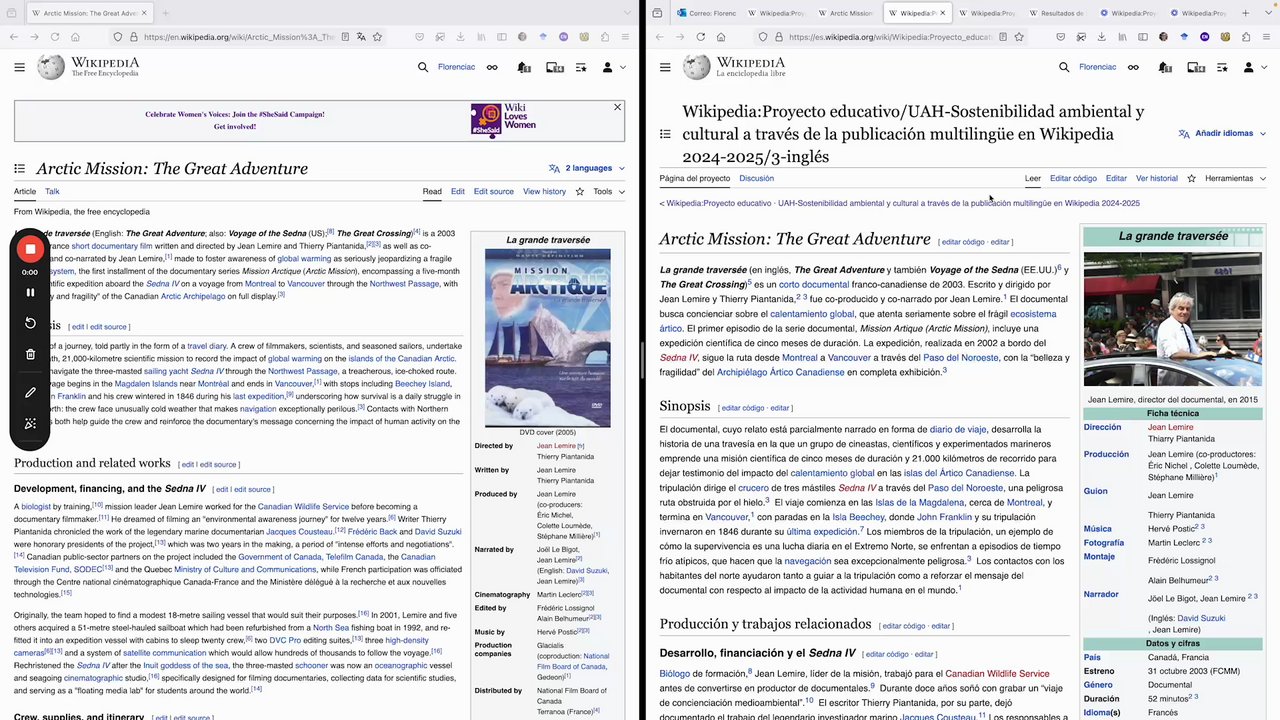The height and width of the screenshot is (720, 1280).
Task: Open the search icon on English Wikipedia
Action: click(x=423, y=67)
